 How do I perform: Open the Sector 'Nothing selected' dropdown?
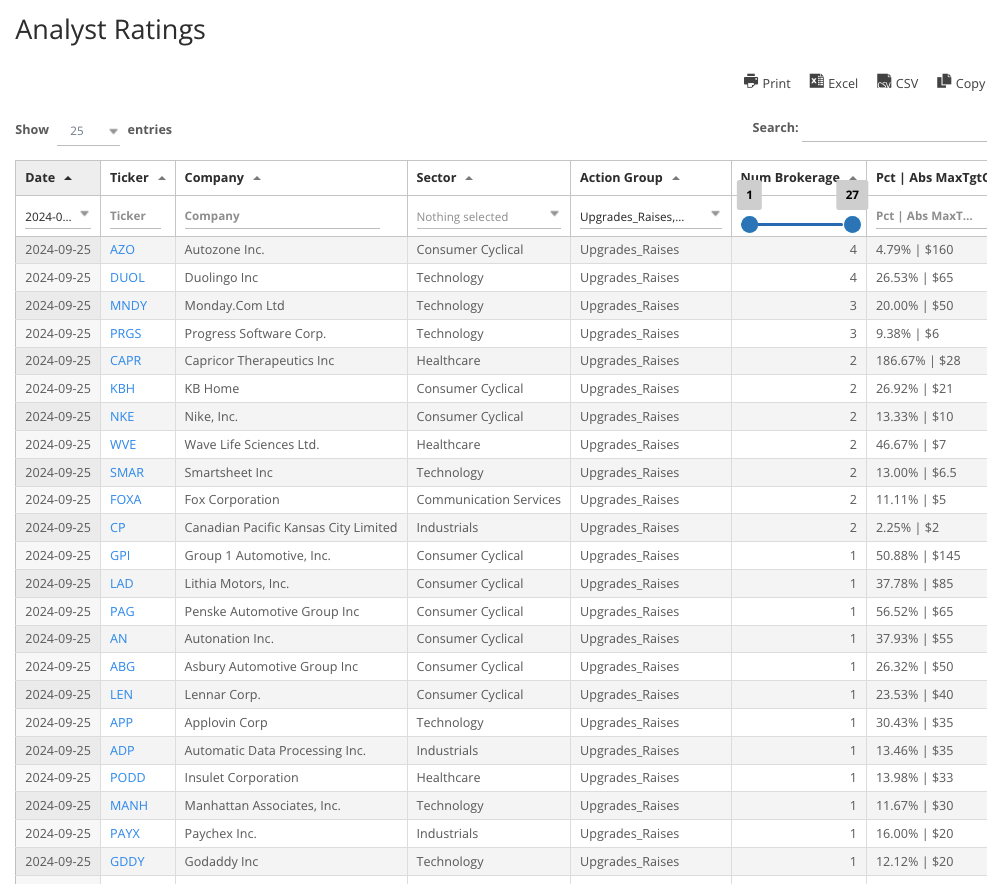point(488,216)
